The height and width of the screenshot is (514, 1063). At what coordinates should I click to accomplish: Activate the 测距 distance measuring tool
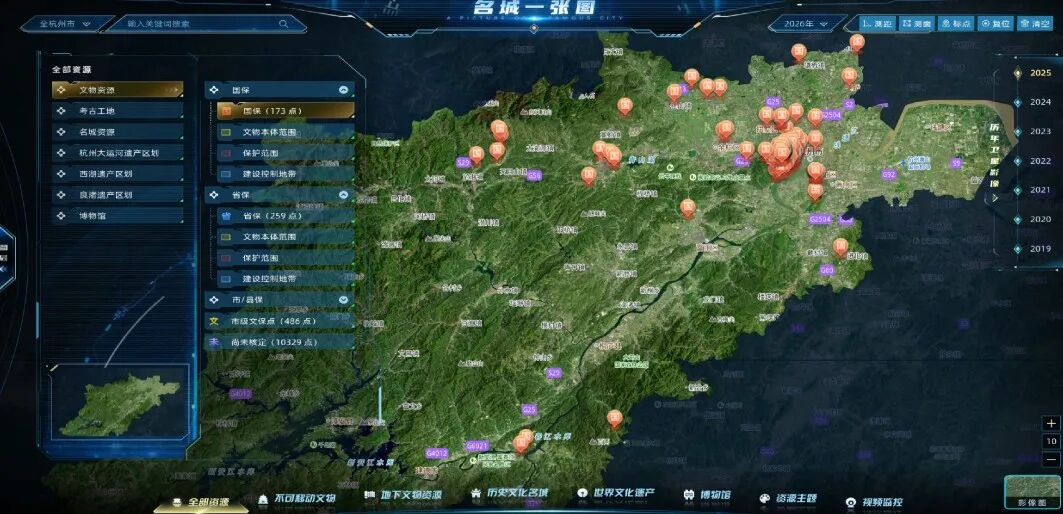pyautogui.click(x=878, y=24)
